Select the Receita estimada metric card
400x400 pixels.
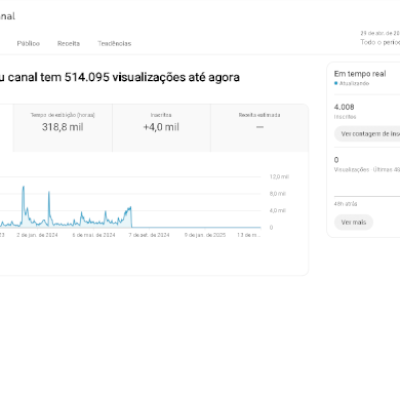[260, 128]
